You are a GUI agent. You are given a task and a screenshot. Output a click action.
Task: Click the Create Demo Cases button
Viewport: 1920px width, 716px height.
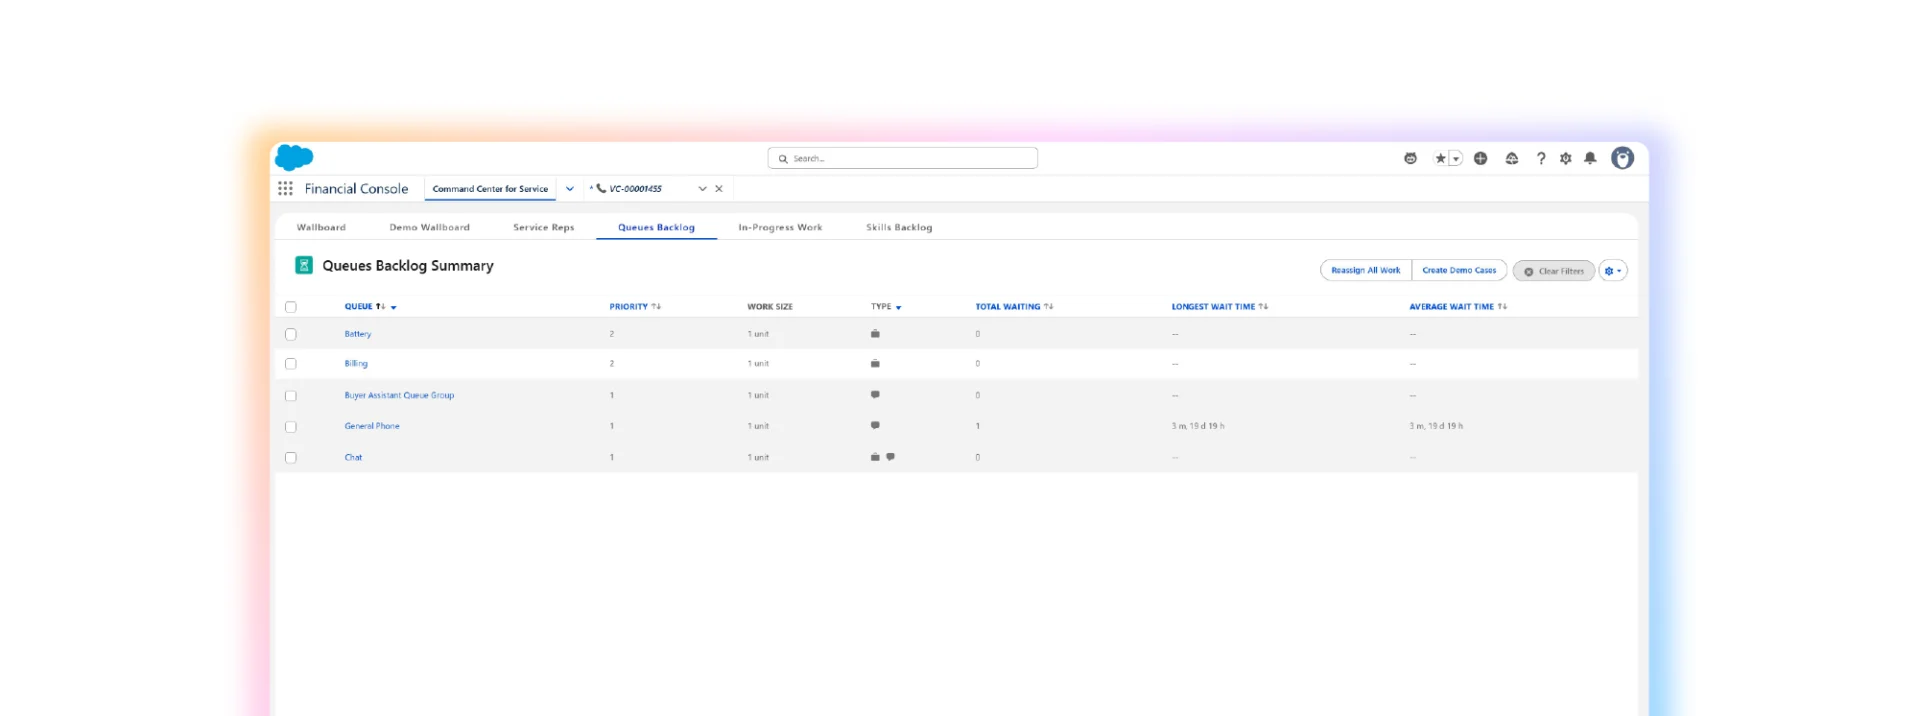coord(1459,270)
